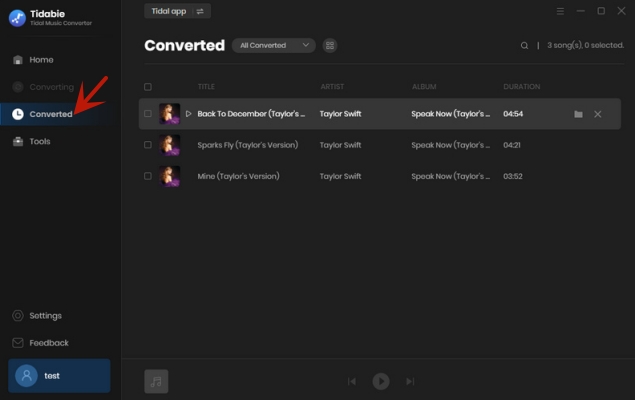Click the test user account button
The height and width of the screenshot is (400, 635).
[x=59, y=376]
